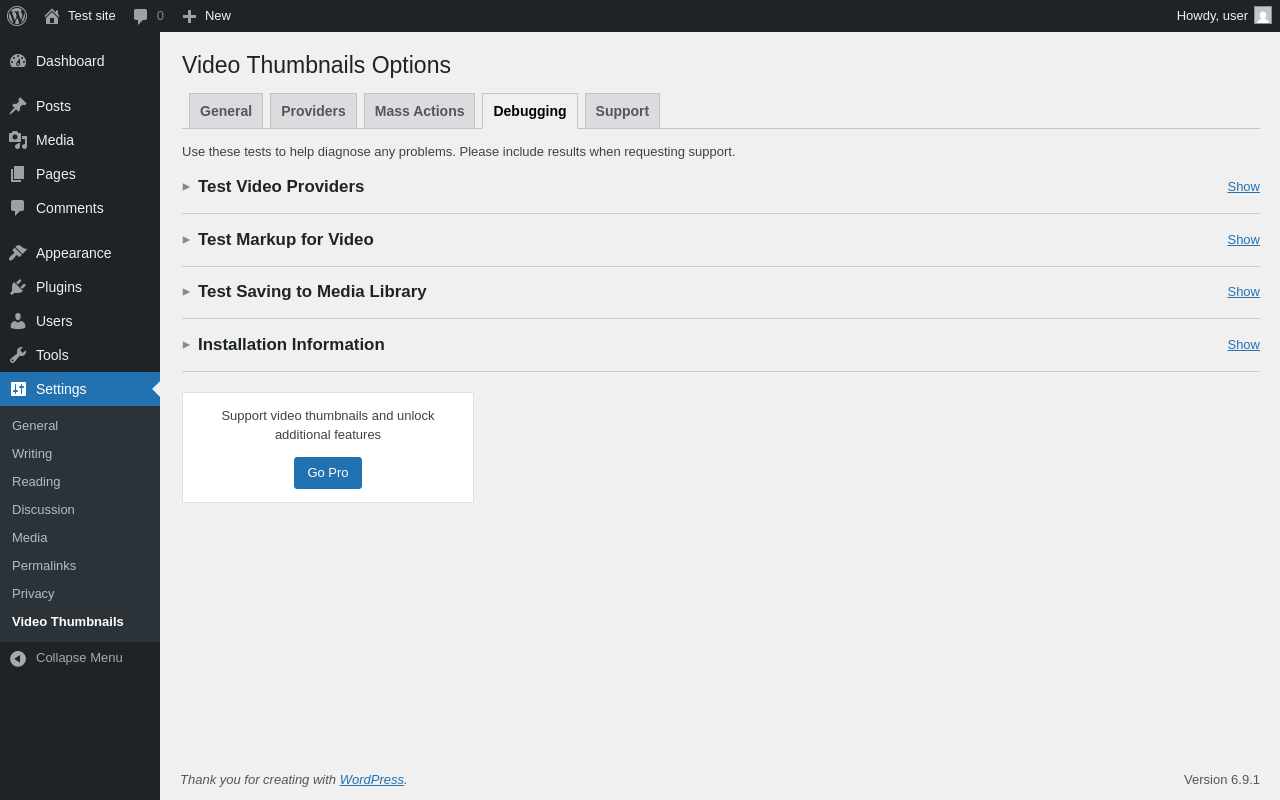Click the Collapse Menu arrow icon
Viewport: 1280px width, 800px height.
click(x=18, y=658)
